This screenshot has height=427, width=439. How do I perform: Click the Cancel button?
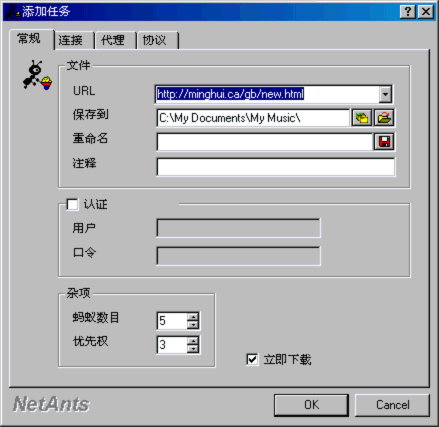pos(392,405)
